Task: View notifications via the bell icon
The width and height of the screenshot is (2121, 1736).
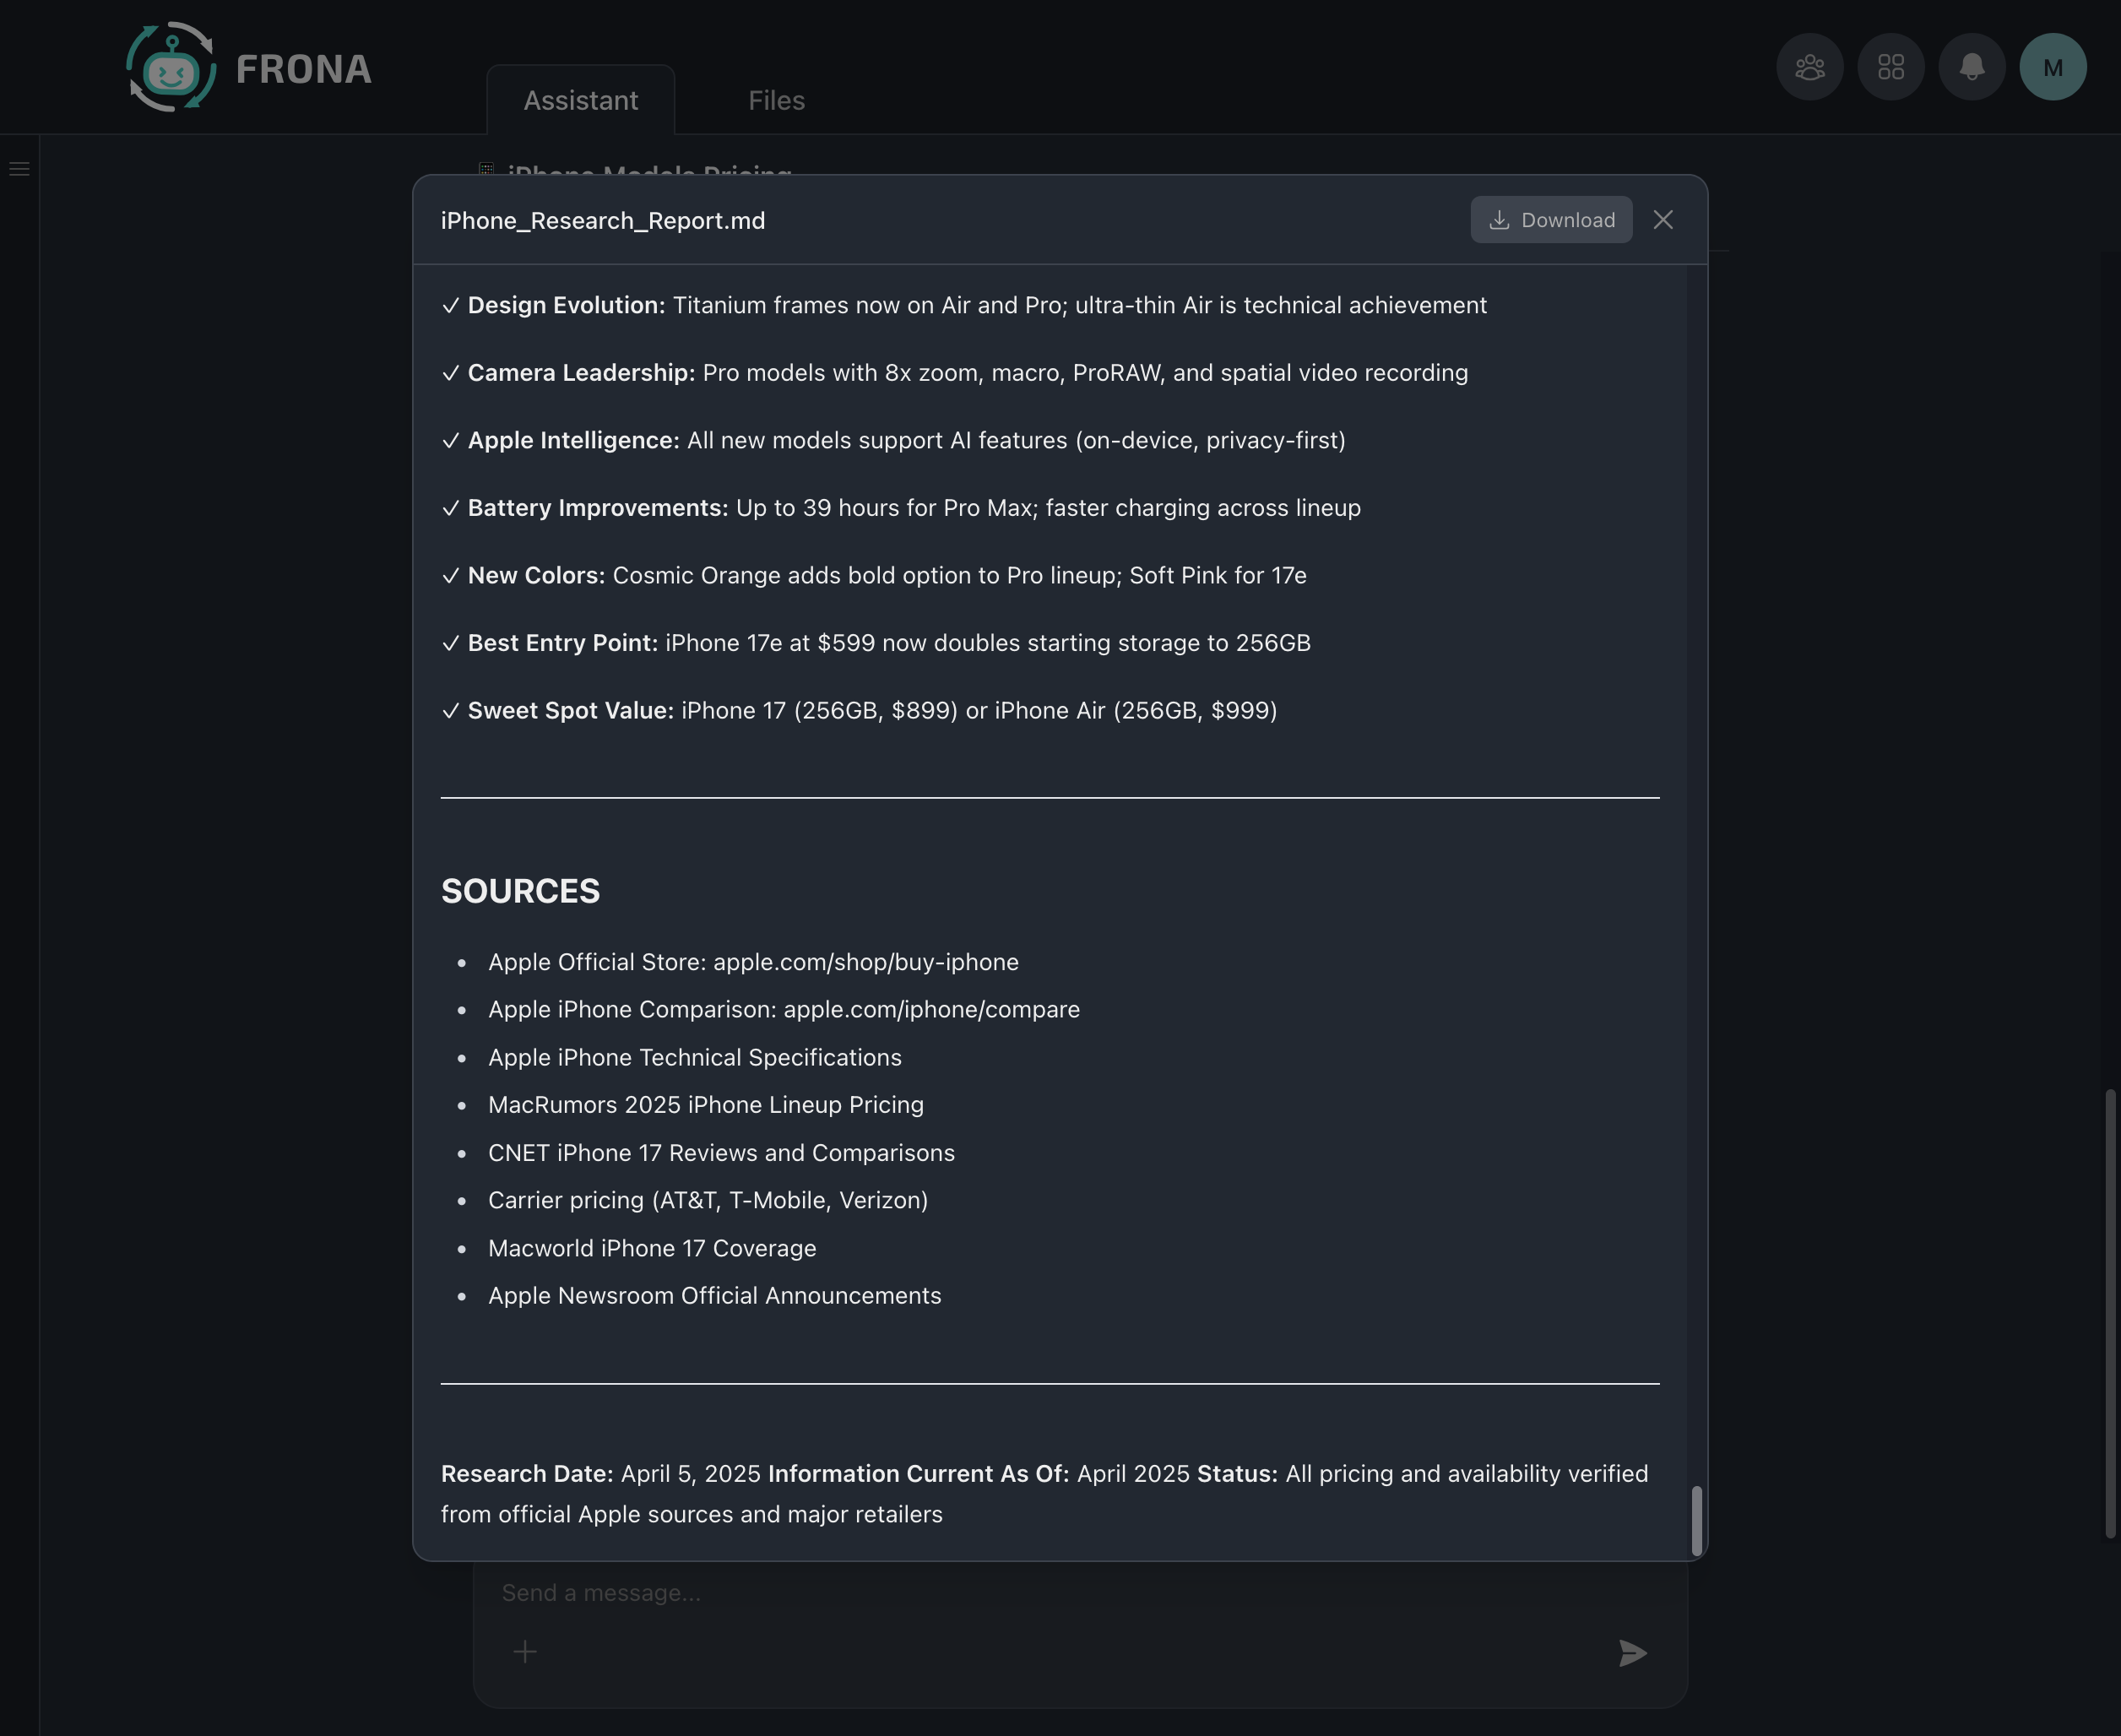Action: click(1971, 66)
